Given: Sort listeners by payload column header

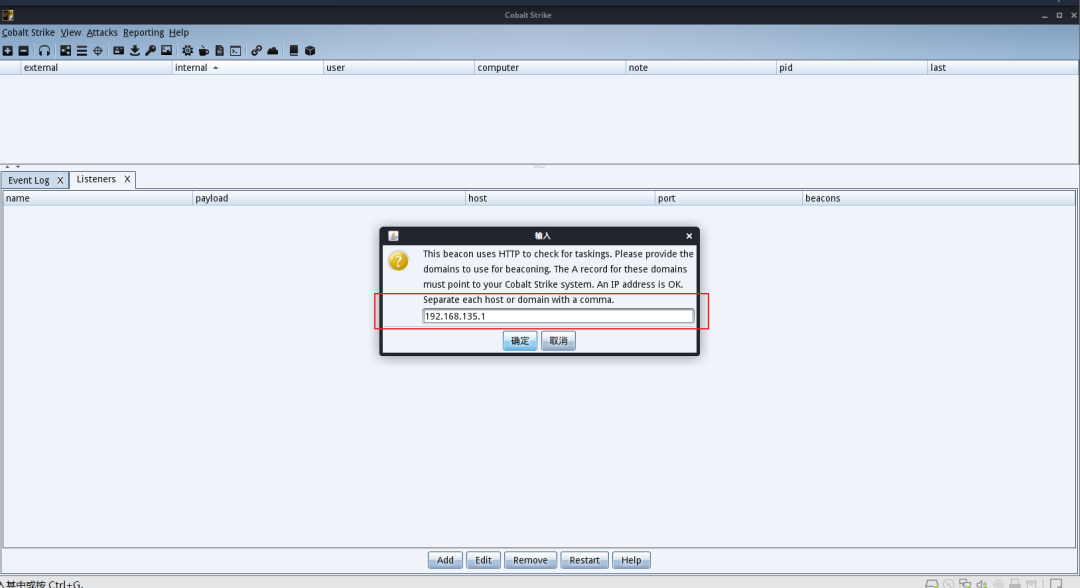Looking at the screenshot, I should point(329,198).
